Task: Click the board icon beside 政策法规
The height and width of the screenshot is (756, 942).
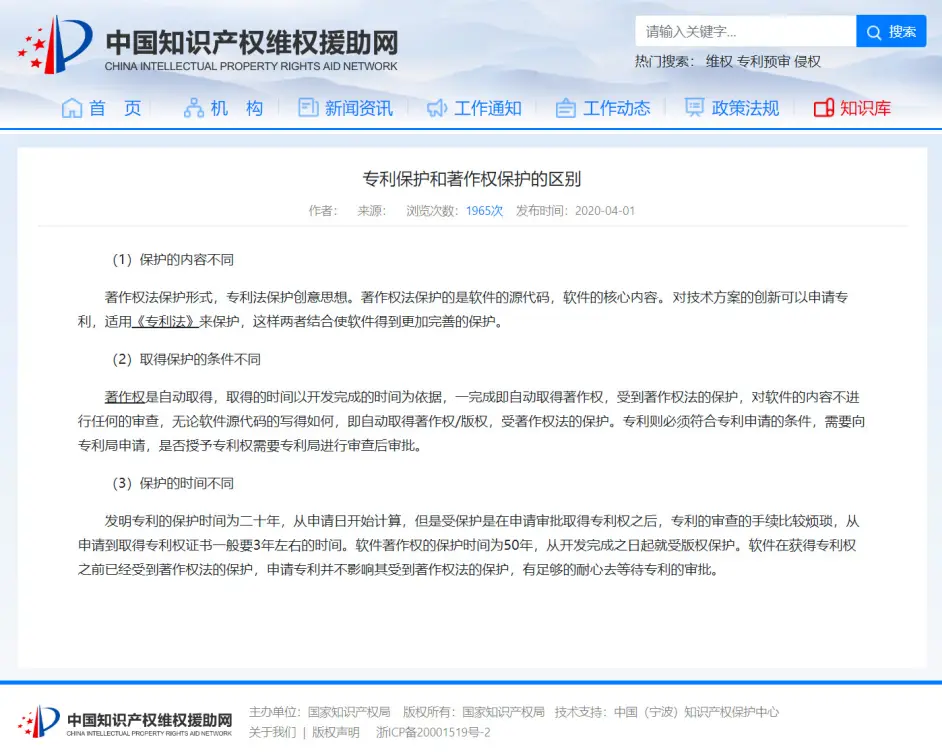Action: [694, 108]
